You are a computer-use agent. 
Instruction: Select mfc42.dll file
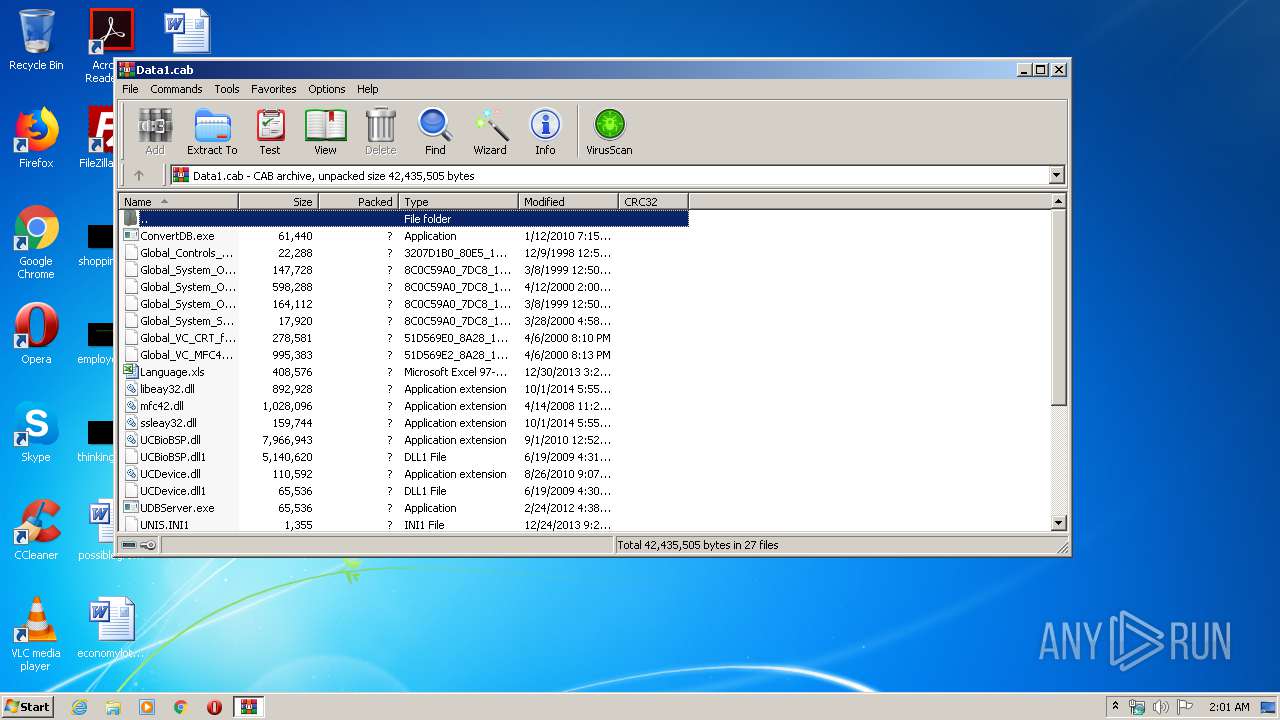404,406
